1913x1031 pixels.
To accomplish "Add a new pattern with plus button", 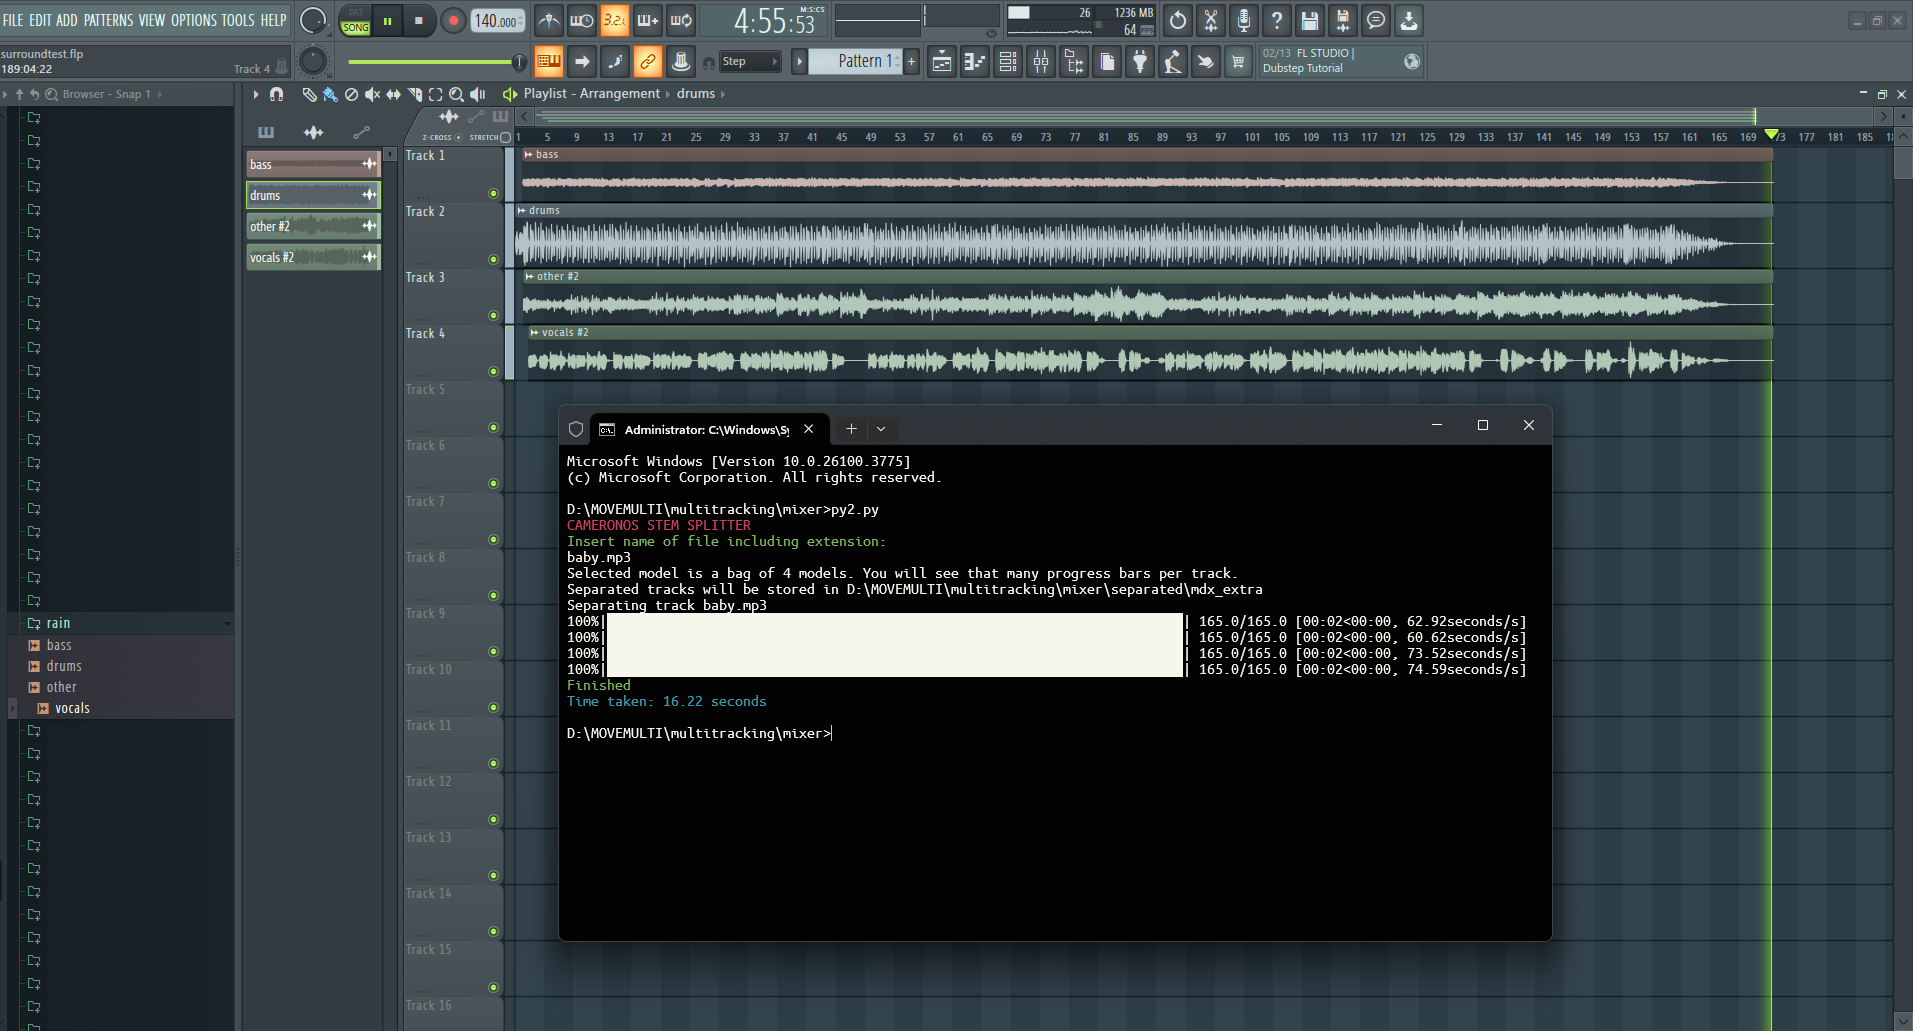I will [x=911, y=62].
